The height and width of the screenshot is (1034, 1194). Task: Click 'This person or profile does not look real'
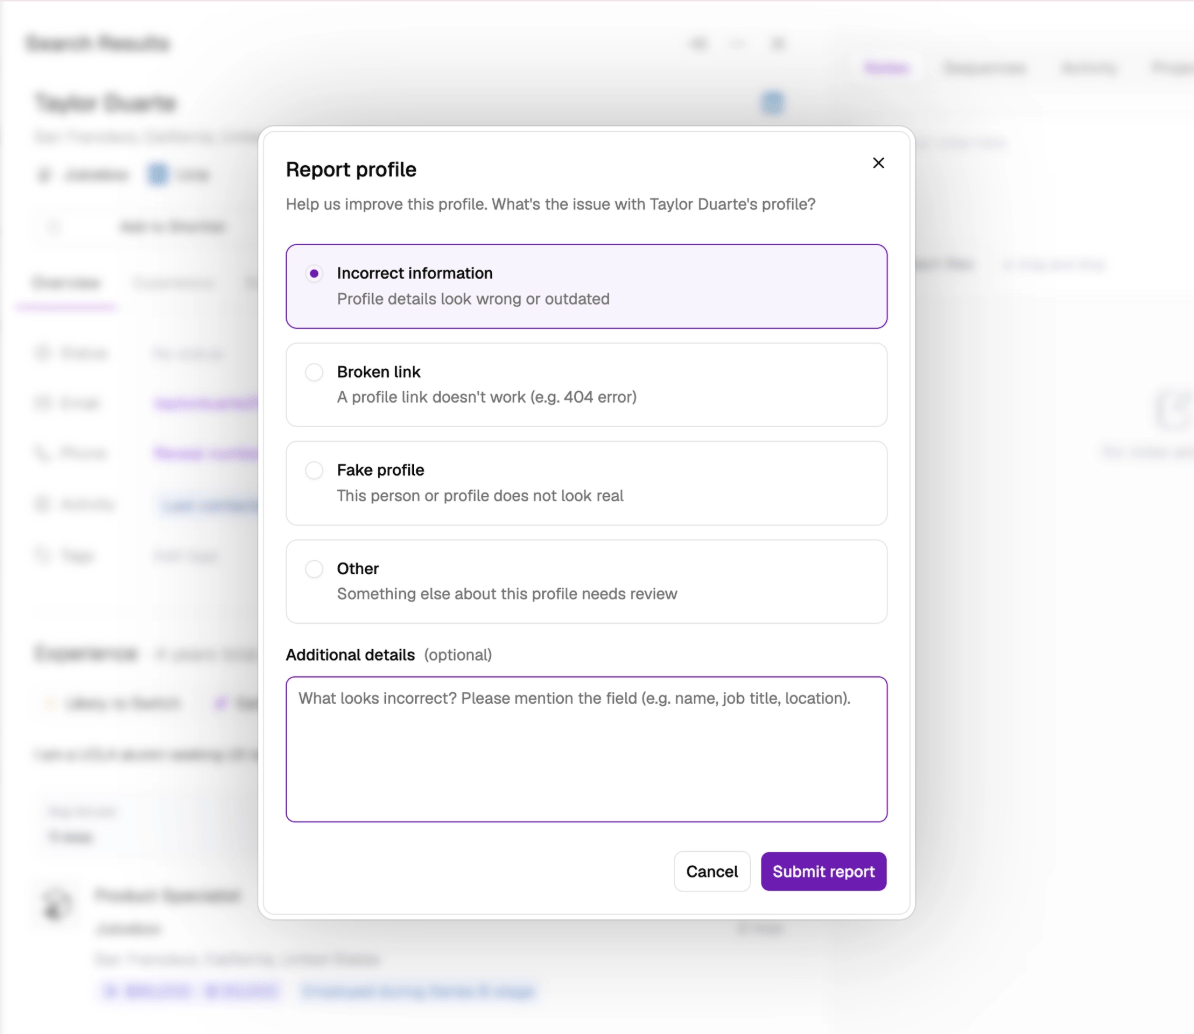pyautogui.click(x=480, y=496)
